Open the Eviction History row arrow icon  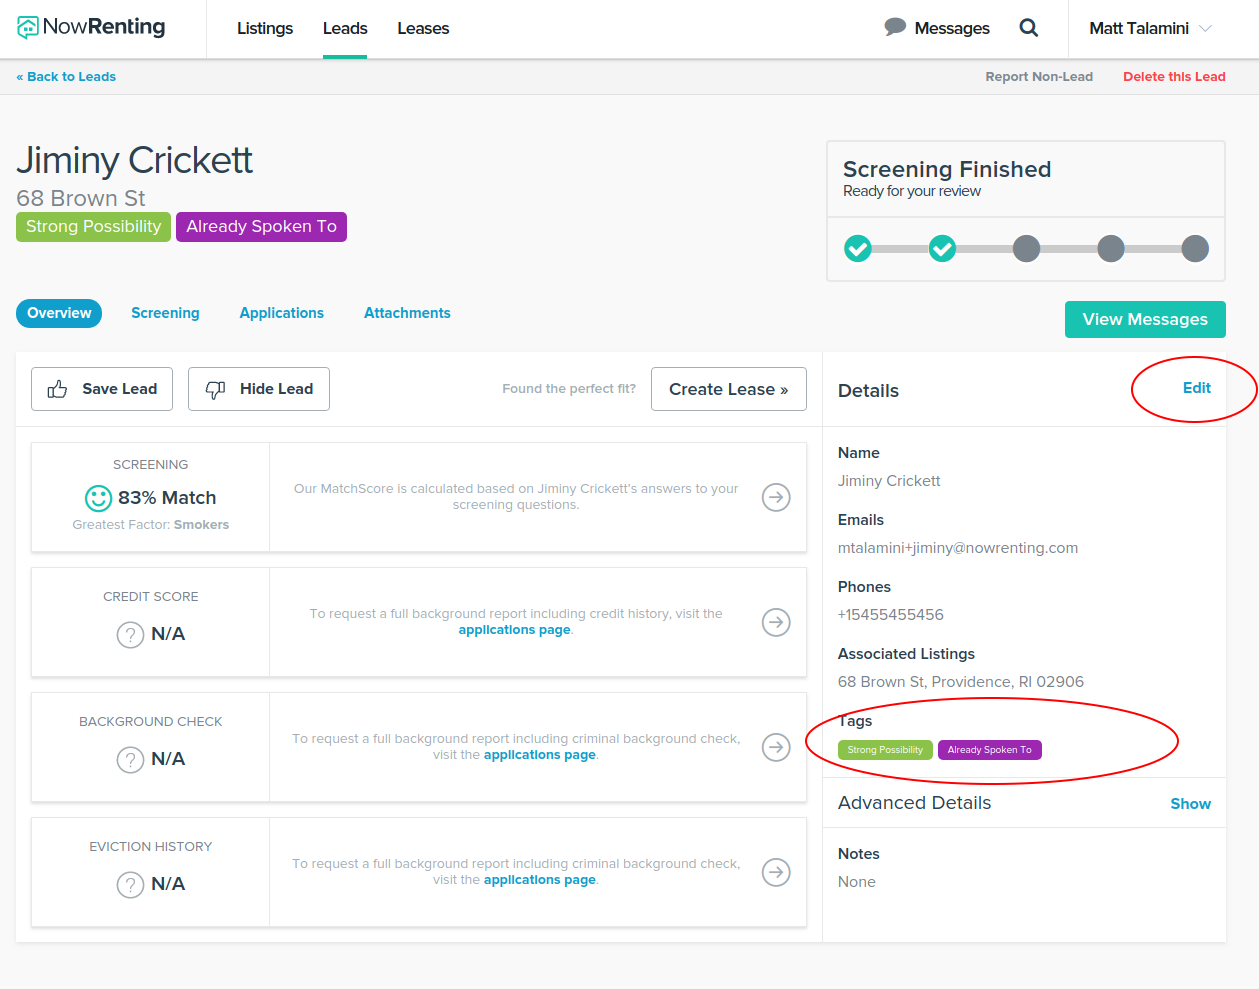(776, 872)
